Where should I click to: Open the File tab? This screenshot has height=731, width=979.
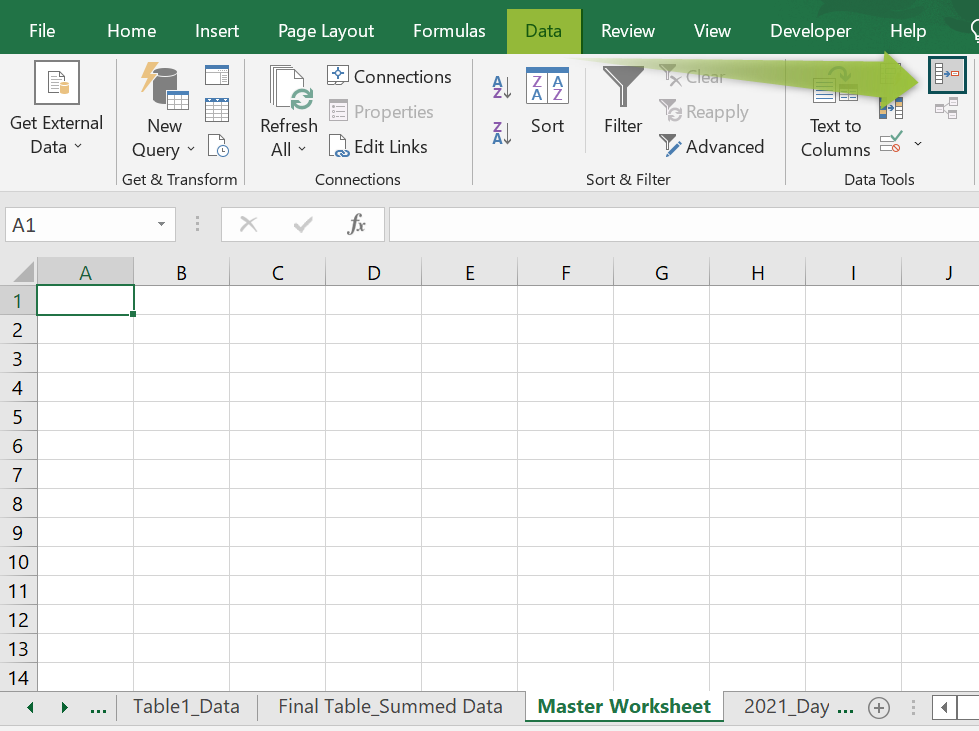(42, 31)
